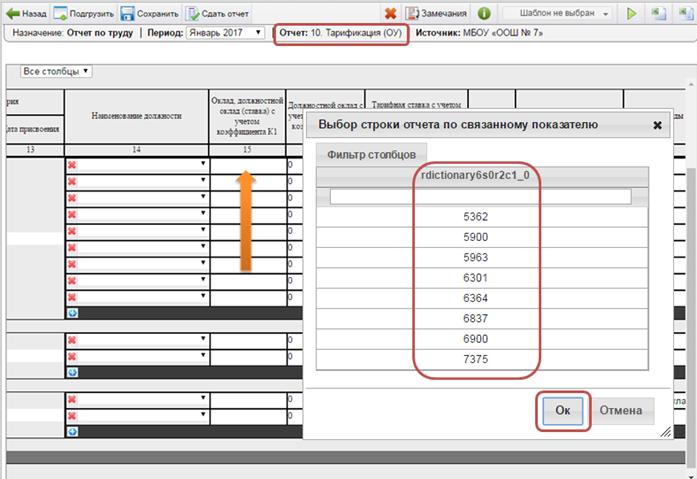Open the Все столбцы column dropdown
Viewport: 697px width, 479px height.
56,72
